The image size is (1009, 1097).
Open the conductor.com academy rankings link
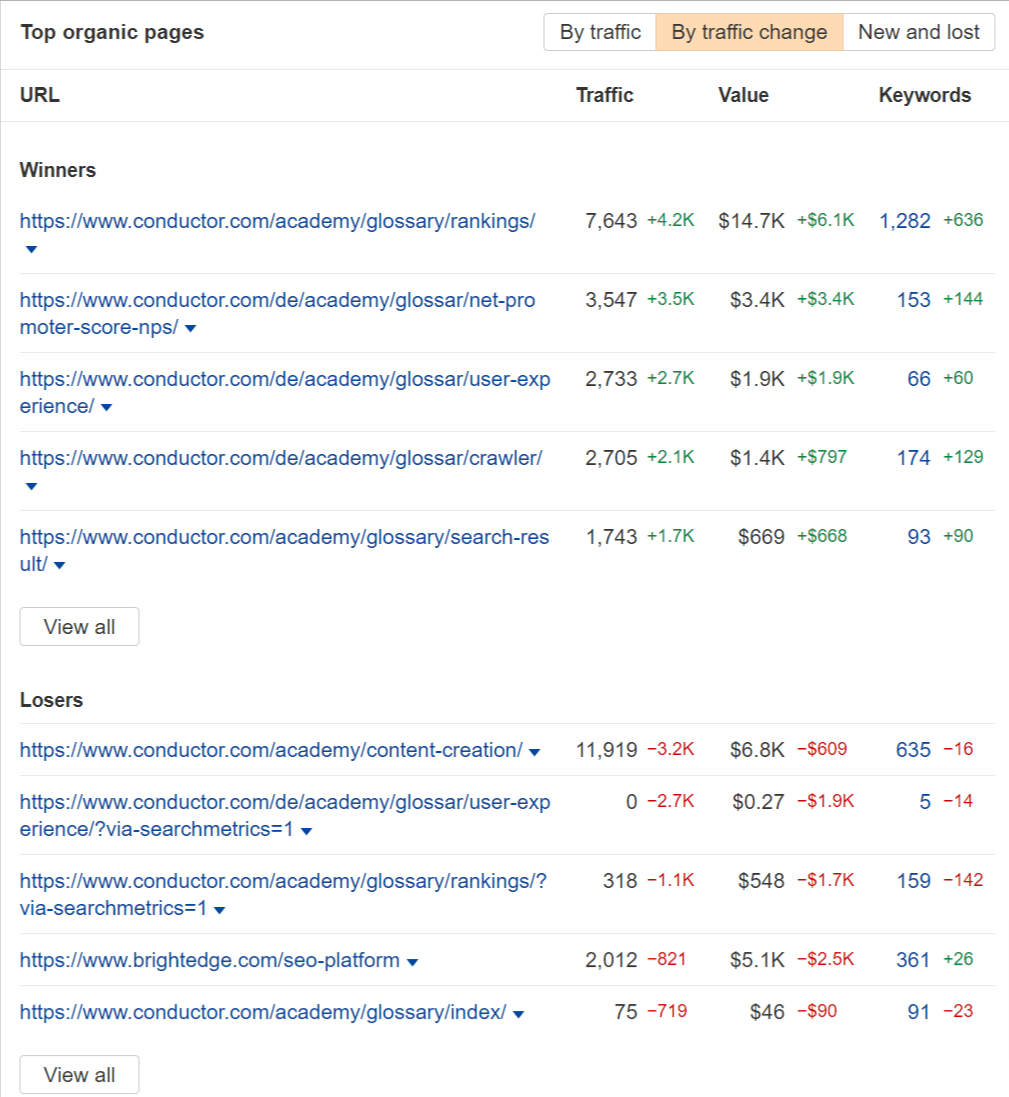(x=280, y=221)
